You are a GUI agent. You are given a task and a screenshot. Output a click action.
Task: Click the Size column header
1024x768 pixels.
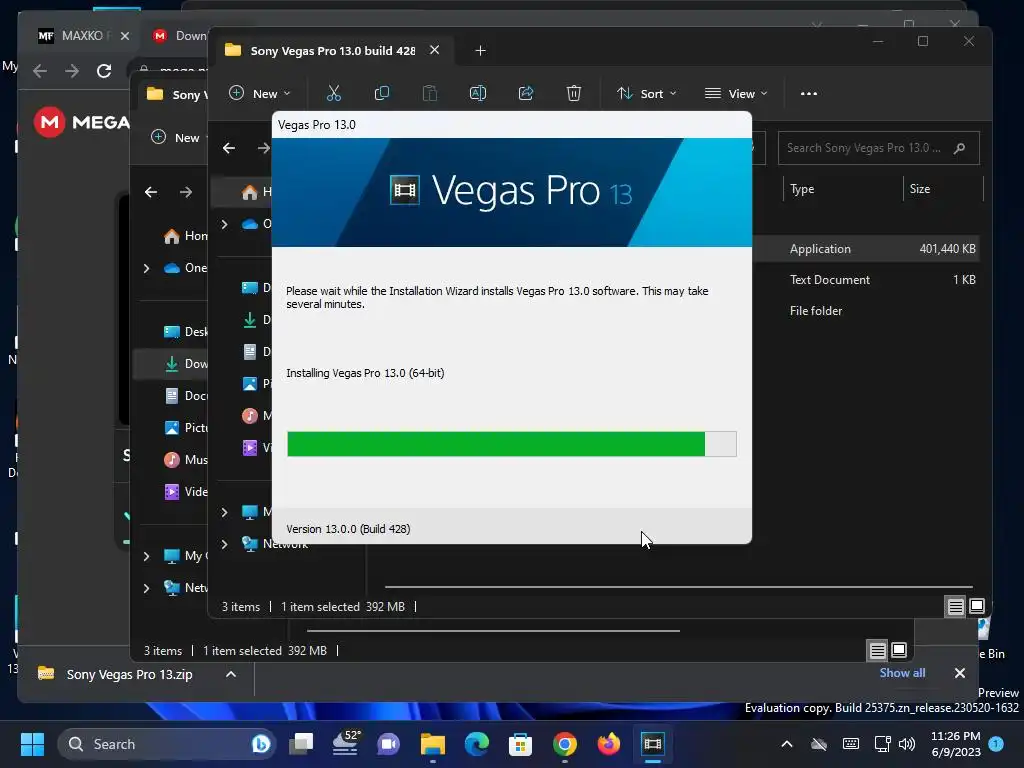click(920, 189)
